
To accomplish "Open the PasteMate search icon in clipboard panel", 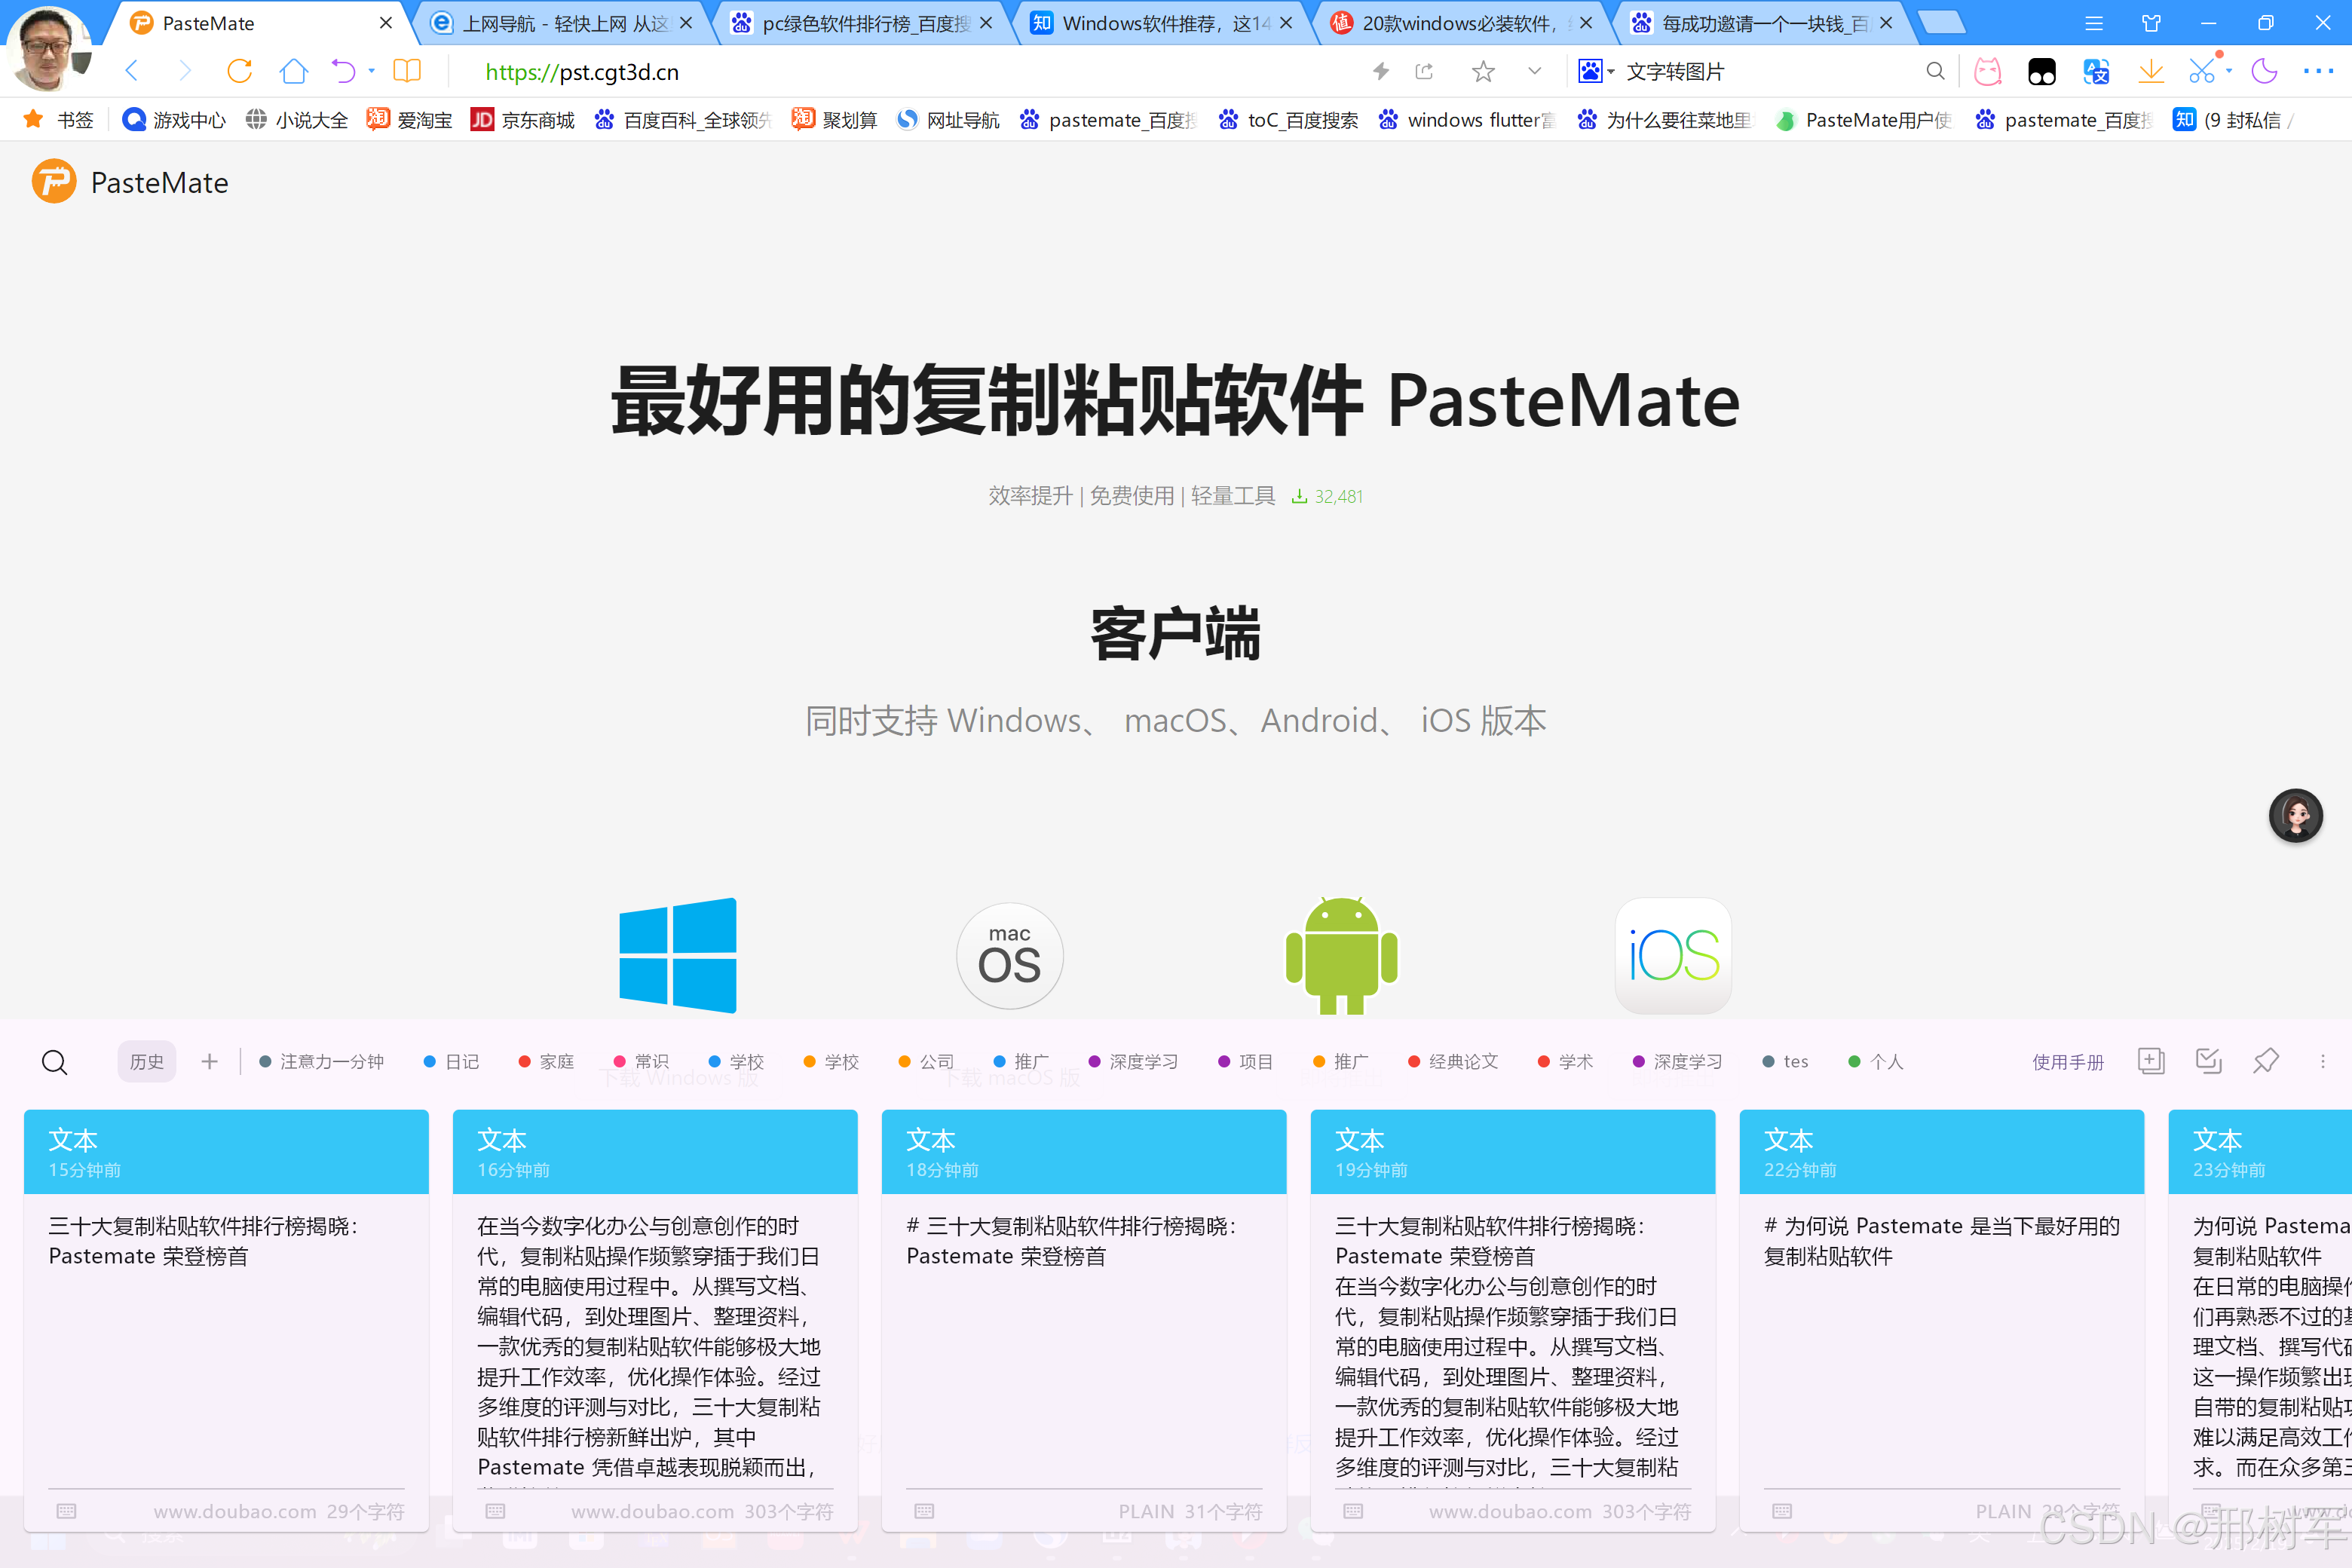I will click(55, 1062).
